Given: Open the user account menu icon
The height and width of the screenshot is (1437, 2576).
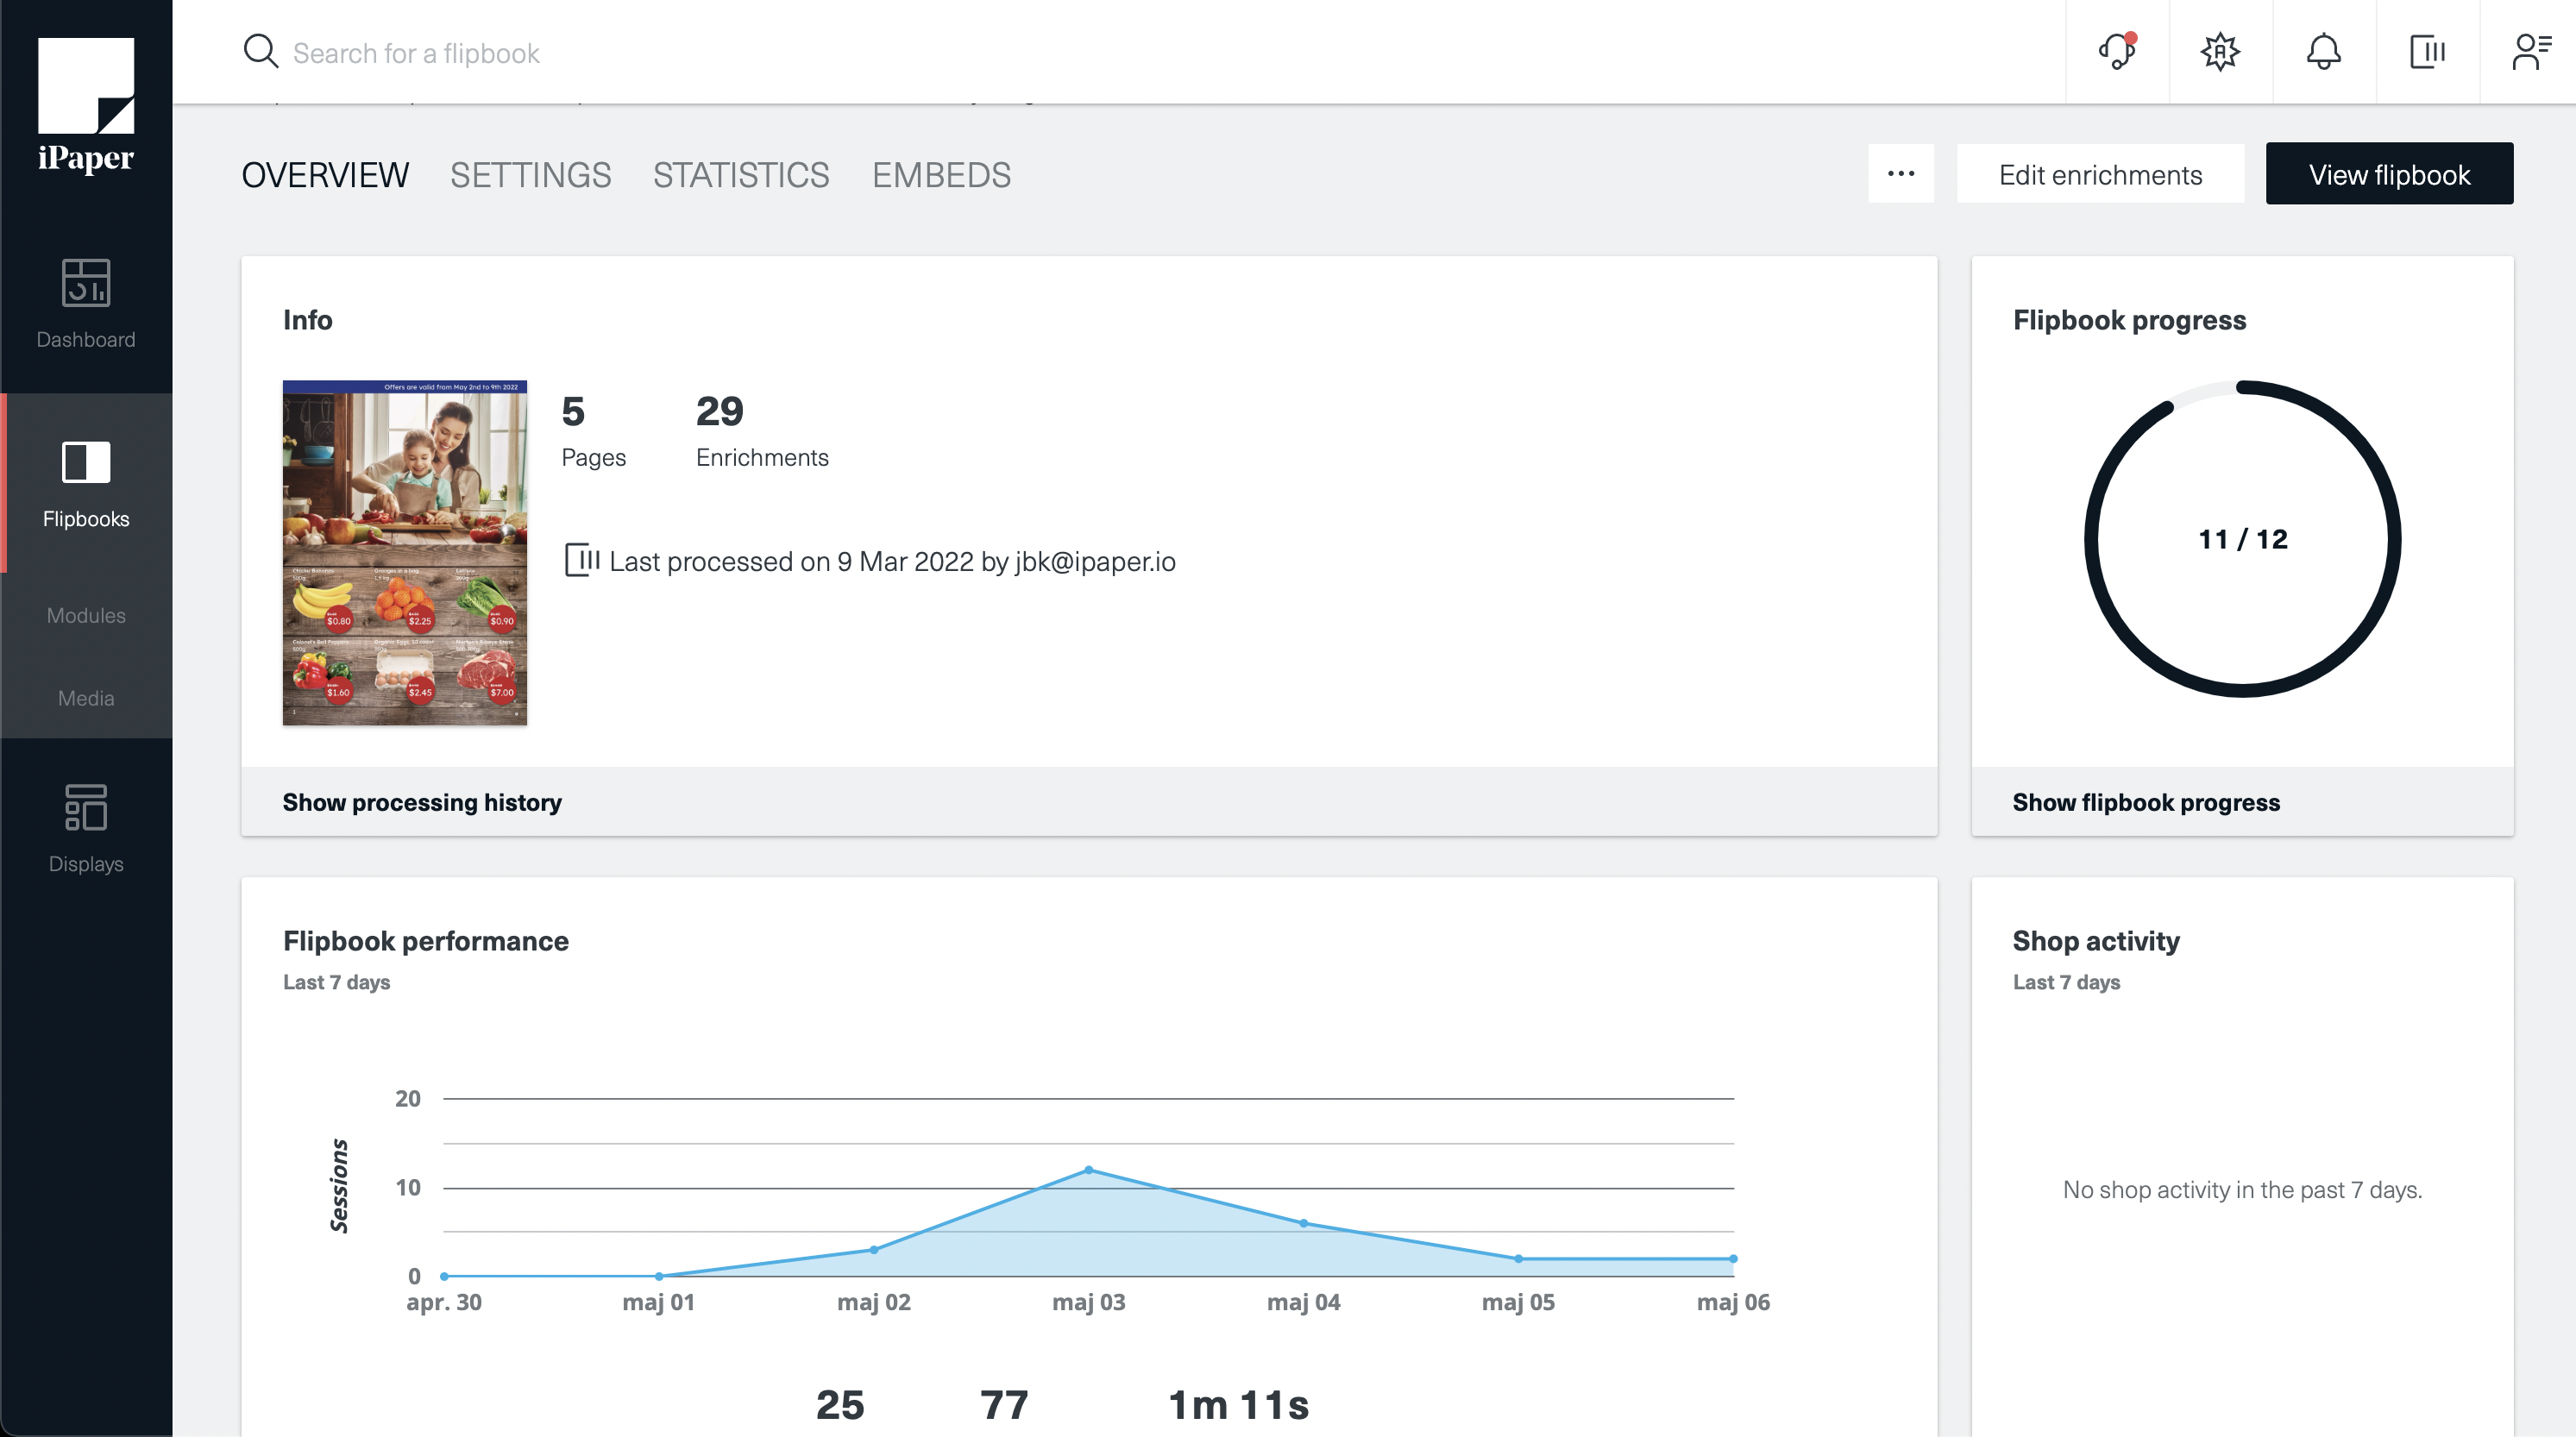Looking at the screenshot, I should click(2530, 52).
